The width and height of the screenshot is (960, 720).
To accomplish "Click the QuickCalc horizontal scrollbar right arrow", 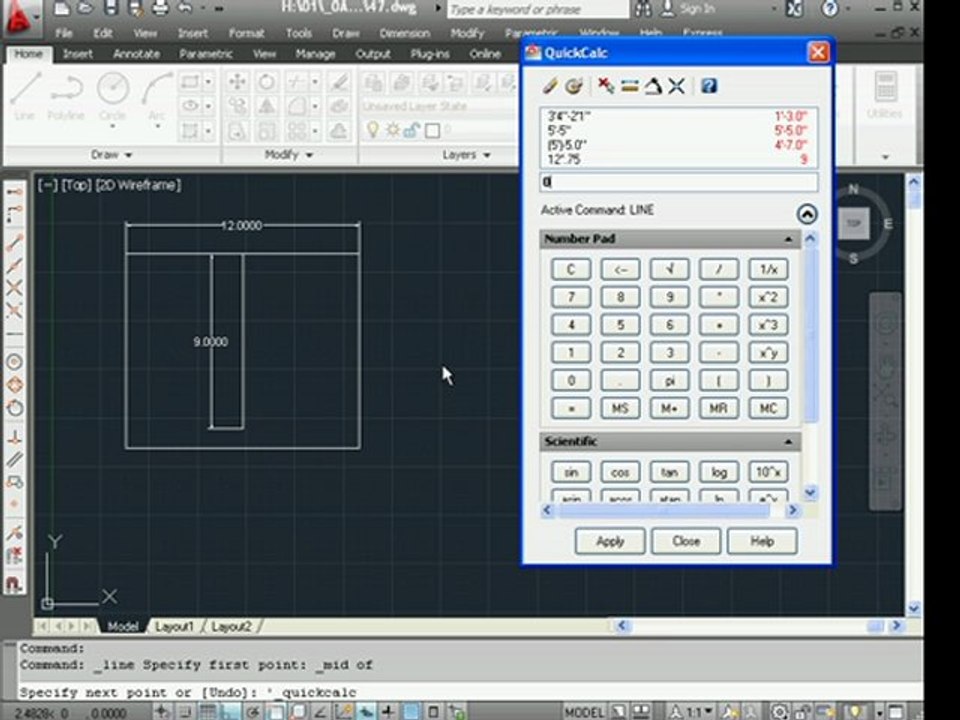I will coord(793,510).
